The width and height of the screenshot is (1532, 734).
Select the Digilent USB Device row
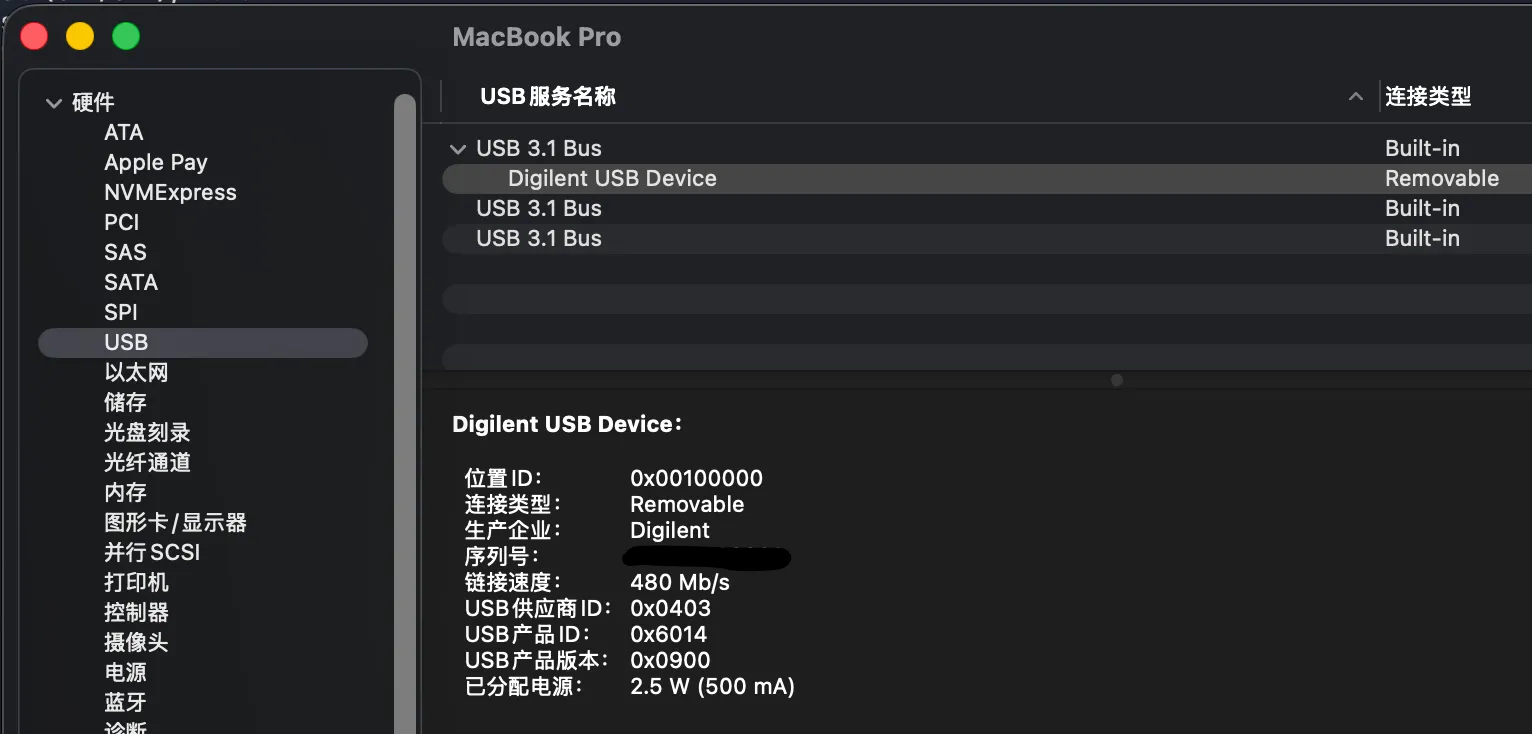612,179
